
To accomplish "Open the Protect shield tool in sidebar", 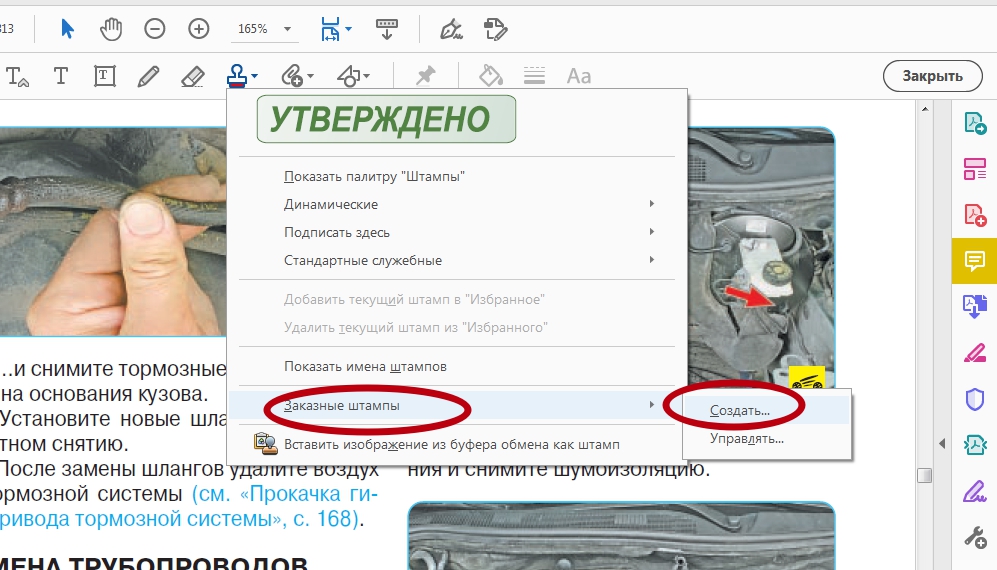I will point(974,400).
